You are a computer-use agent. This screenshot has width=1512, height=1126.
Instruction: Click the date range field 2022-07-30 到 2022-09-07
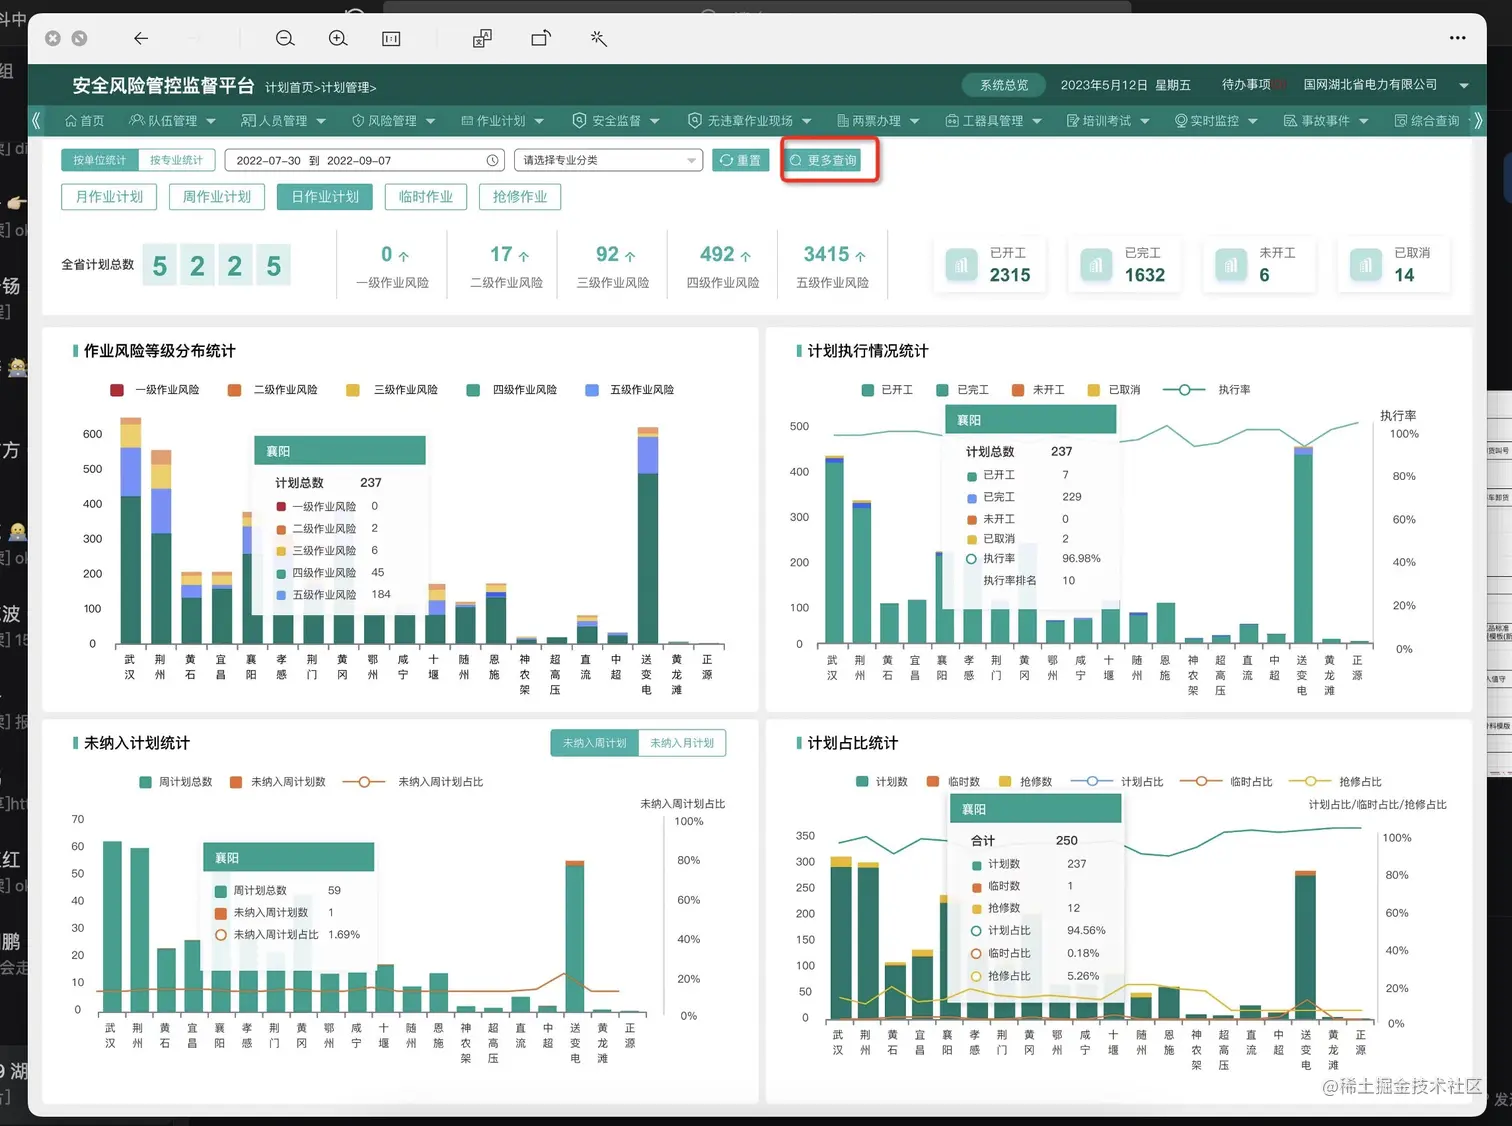point(366,160)
